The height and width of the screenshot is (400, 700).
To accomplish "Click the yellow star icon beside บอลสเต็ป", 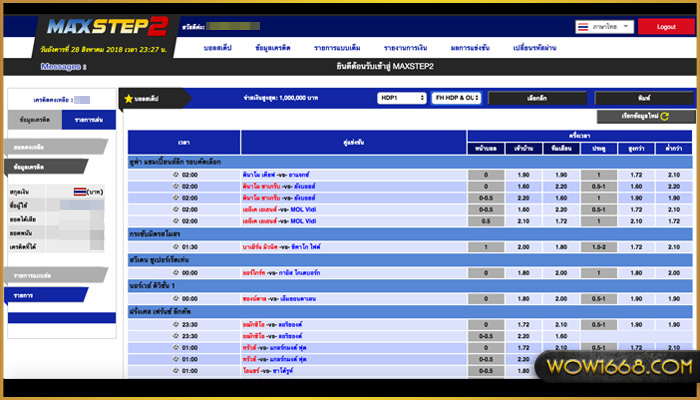I will point(128,99).
